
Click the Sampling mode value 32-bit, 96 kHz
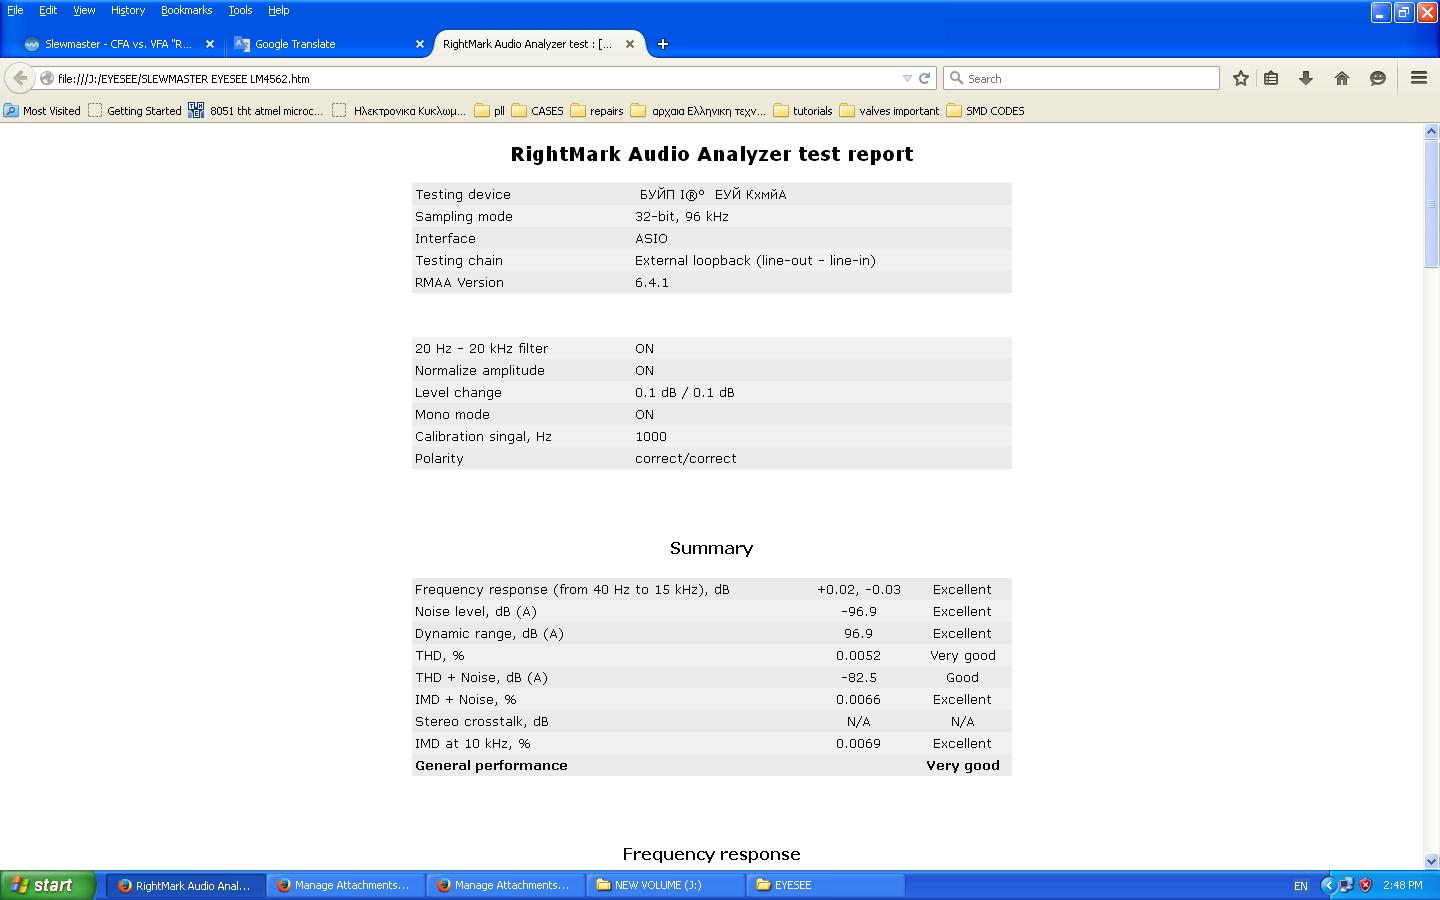pyautogui.click(x=682, y=216)
